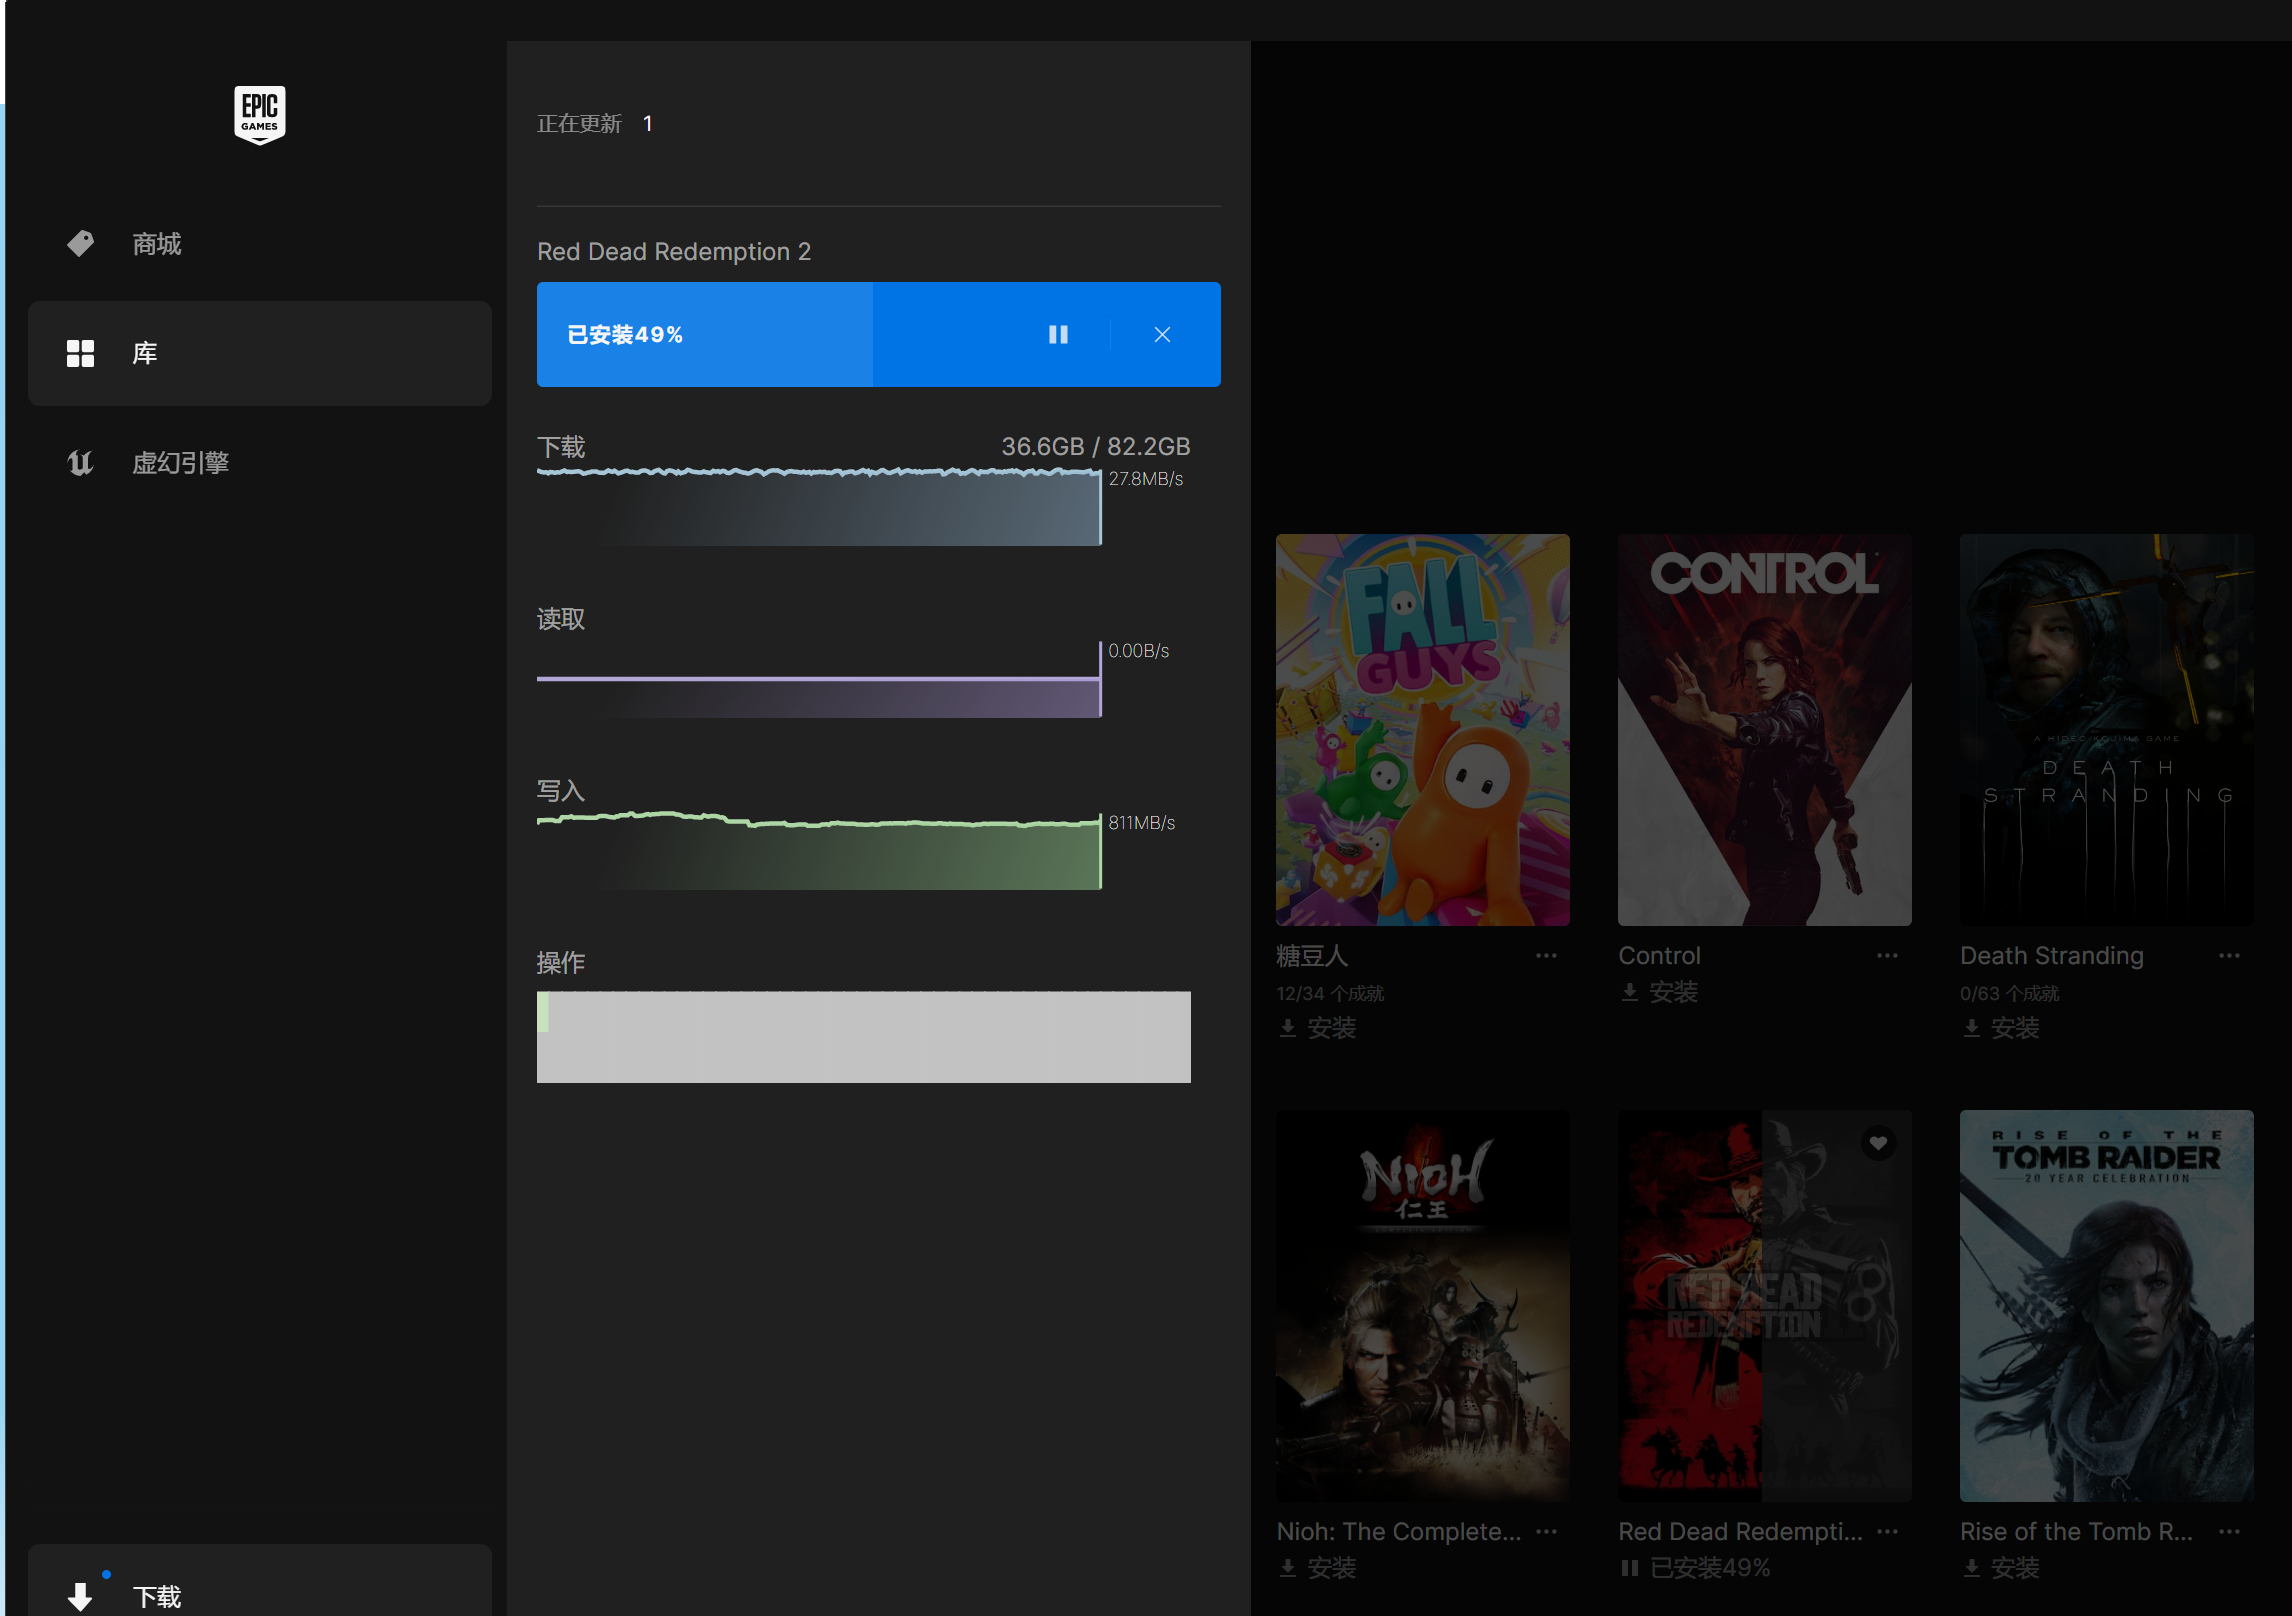Screen dimensions: 2292x1616
Task: Click the Epic Games logo
Action: pyautogui.click(x=260, y=114)
